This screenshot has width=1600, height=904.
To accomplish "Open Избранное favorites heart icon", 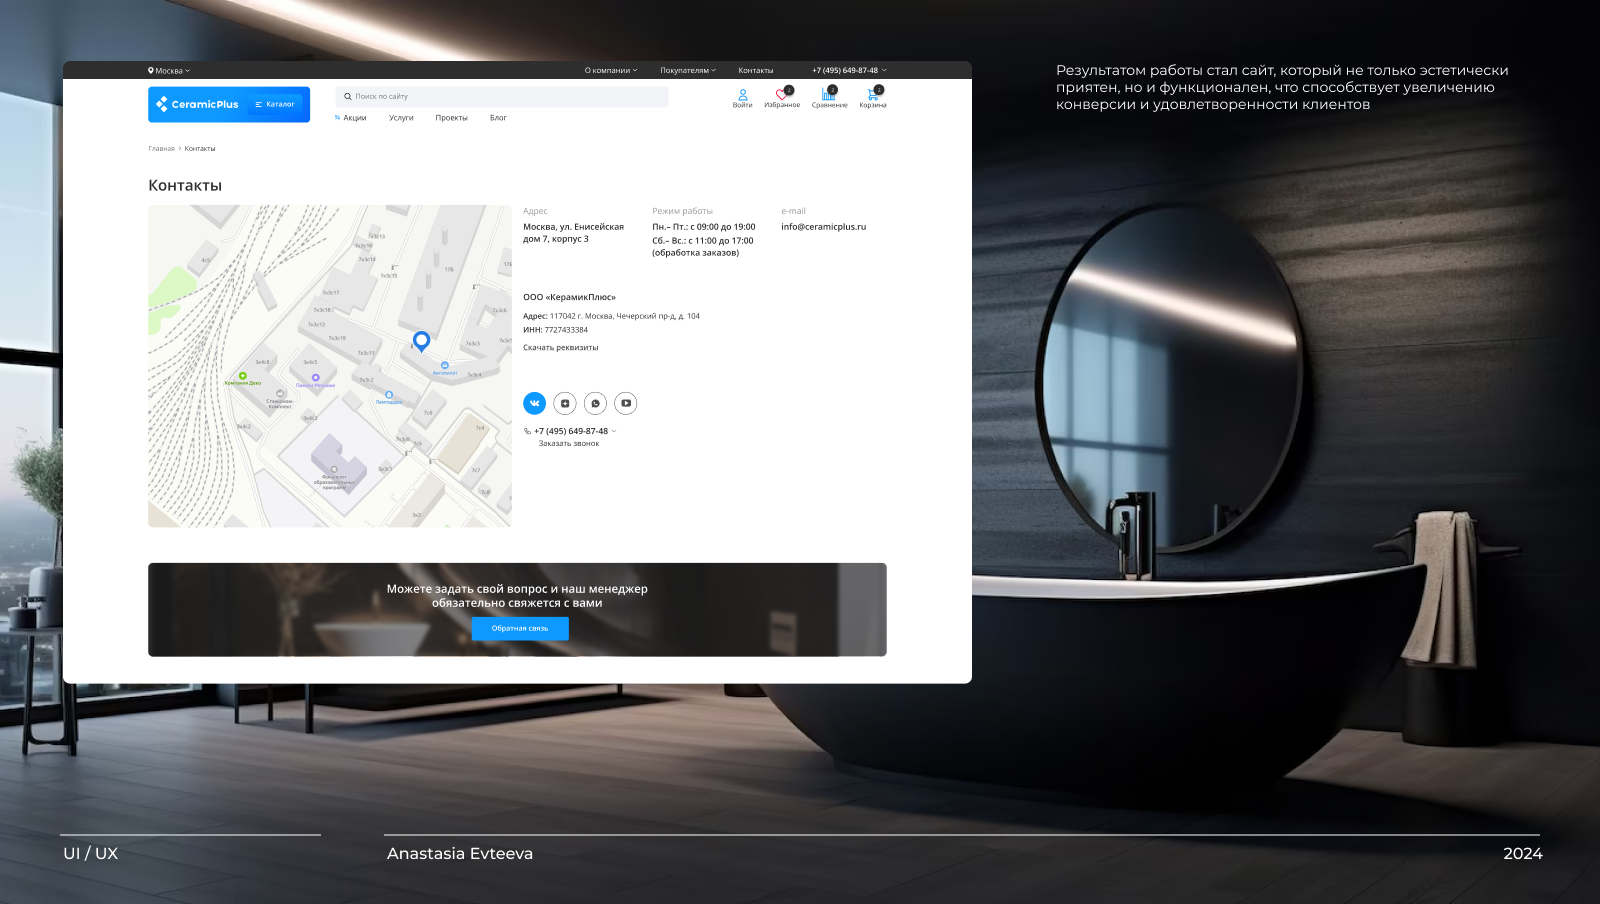I will tap(782, 96).
